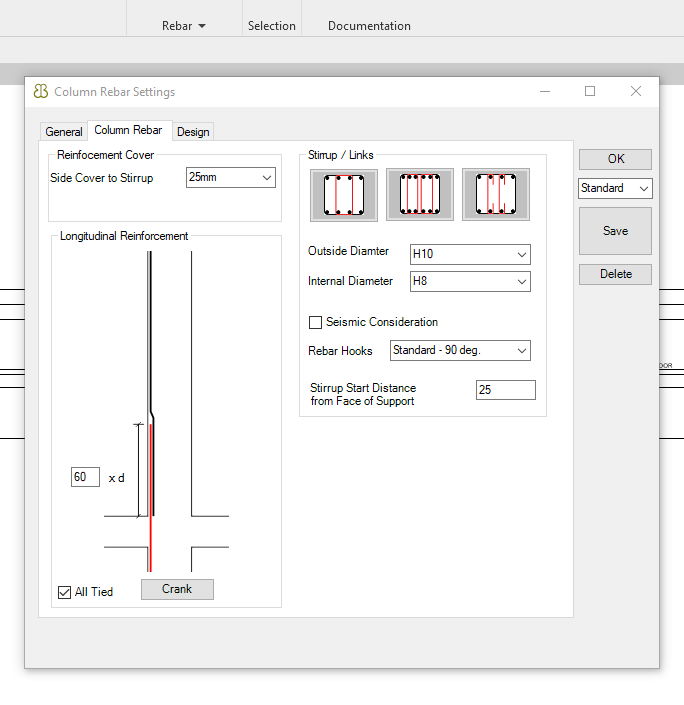Maximize the Column Rebar Settings dialog
The image size is (684, 705).
pos(590,91)
